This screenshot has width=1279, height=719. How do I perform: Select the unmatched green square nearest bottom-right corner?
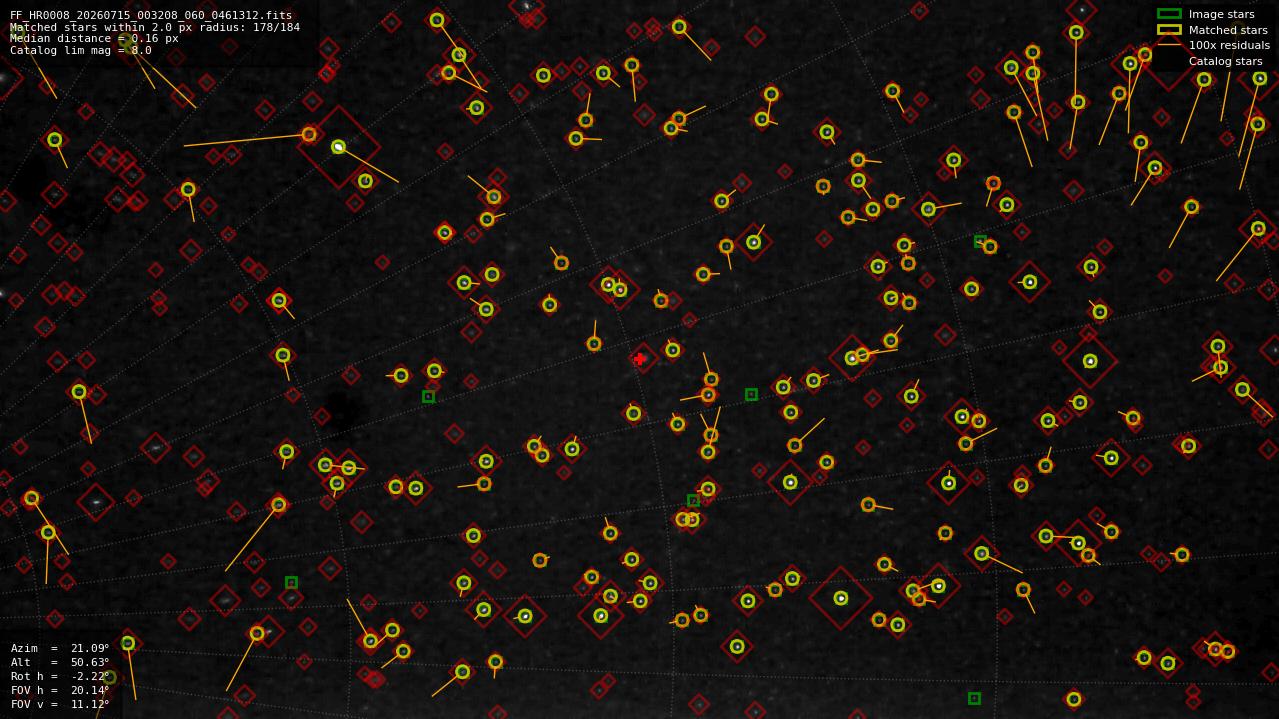(974, 698)
